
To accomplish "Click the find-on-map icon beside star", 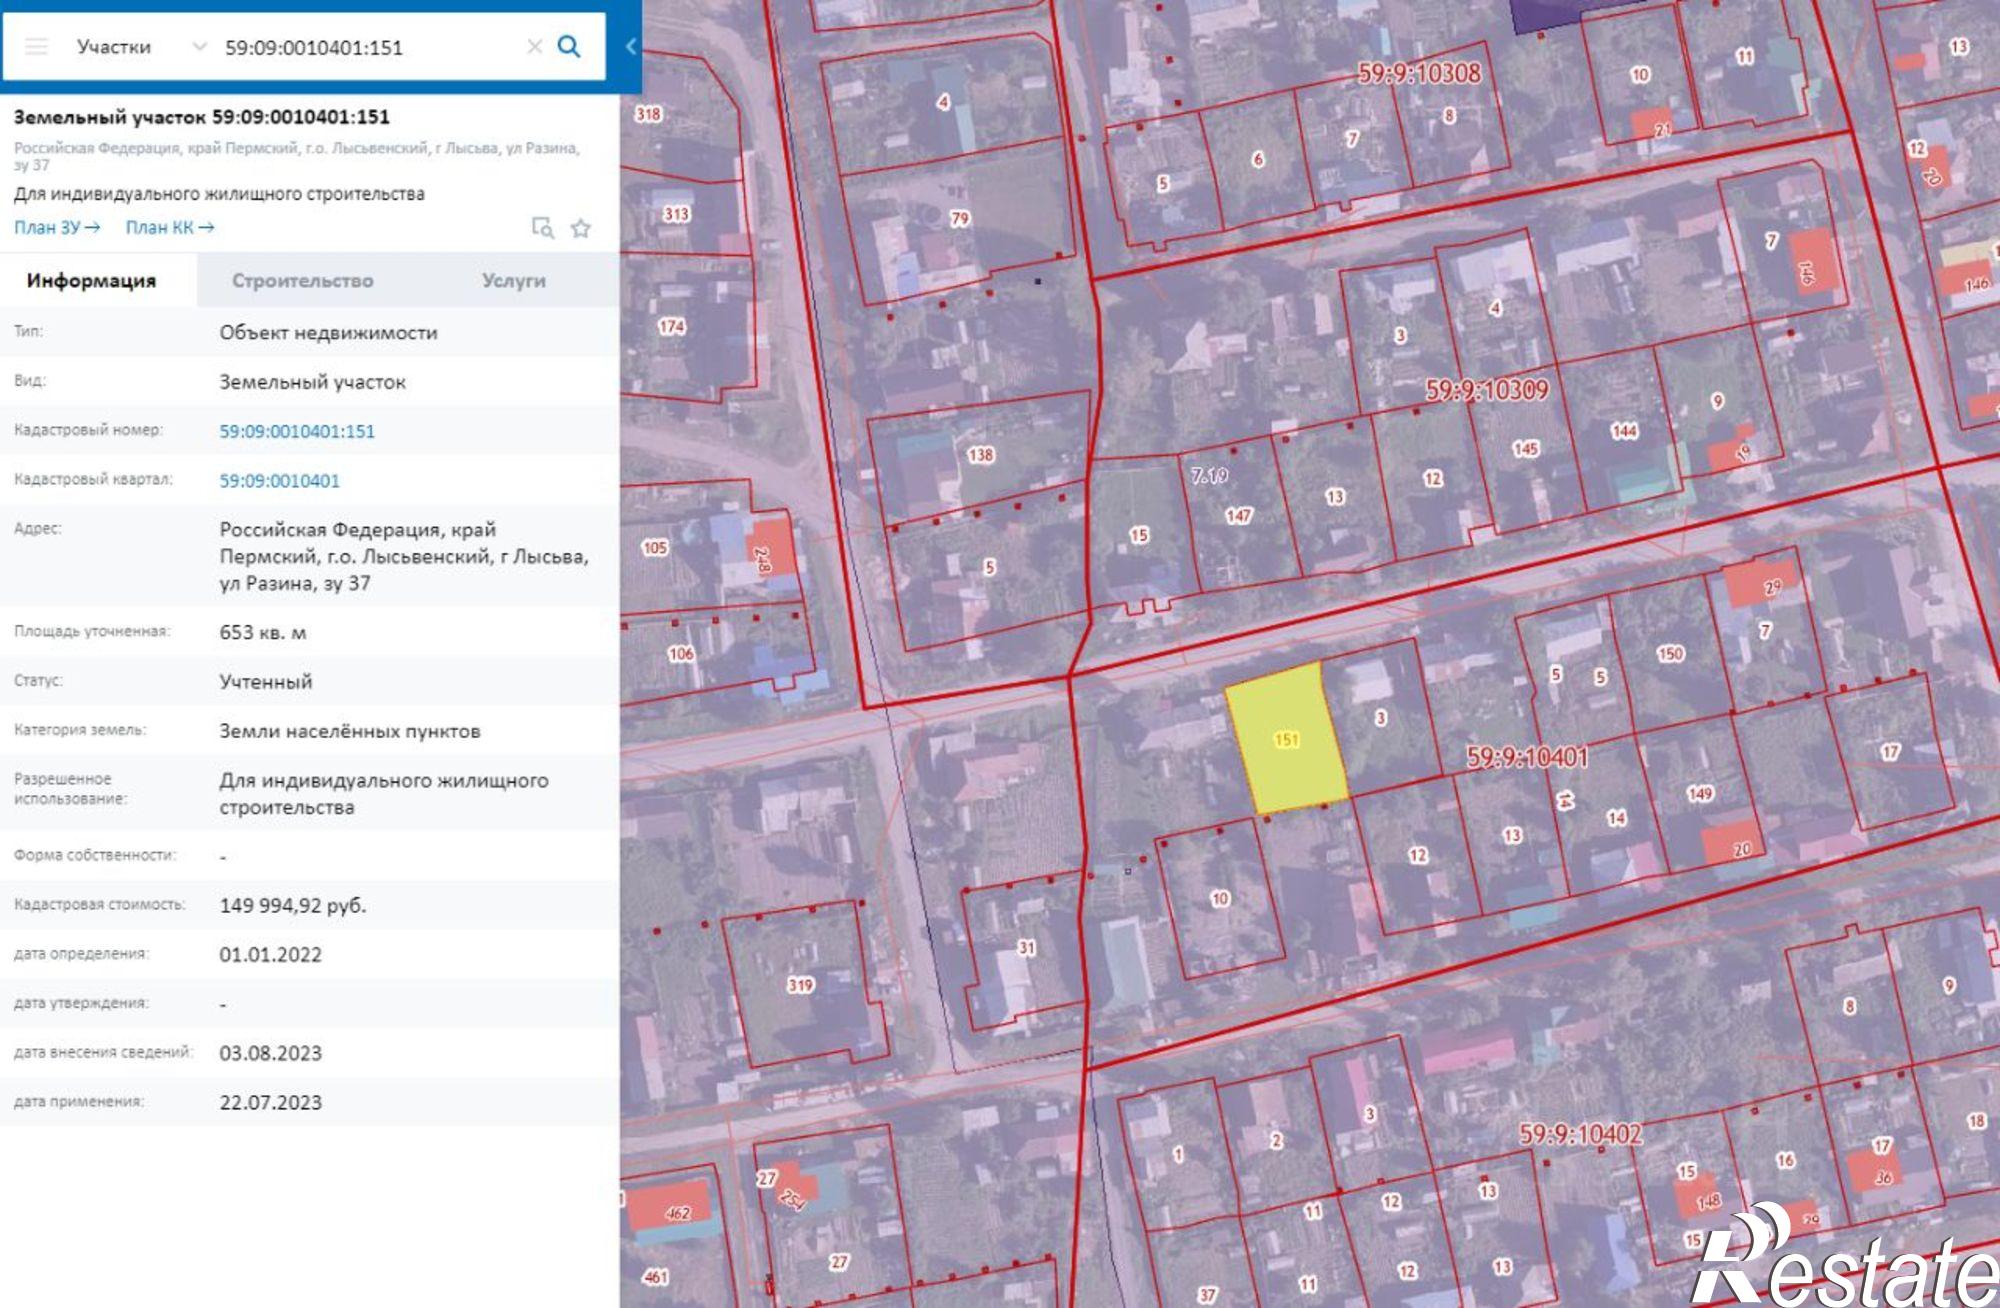I will [x=542, y=228].
